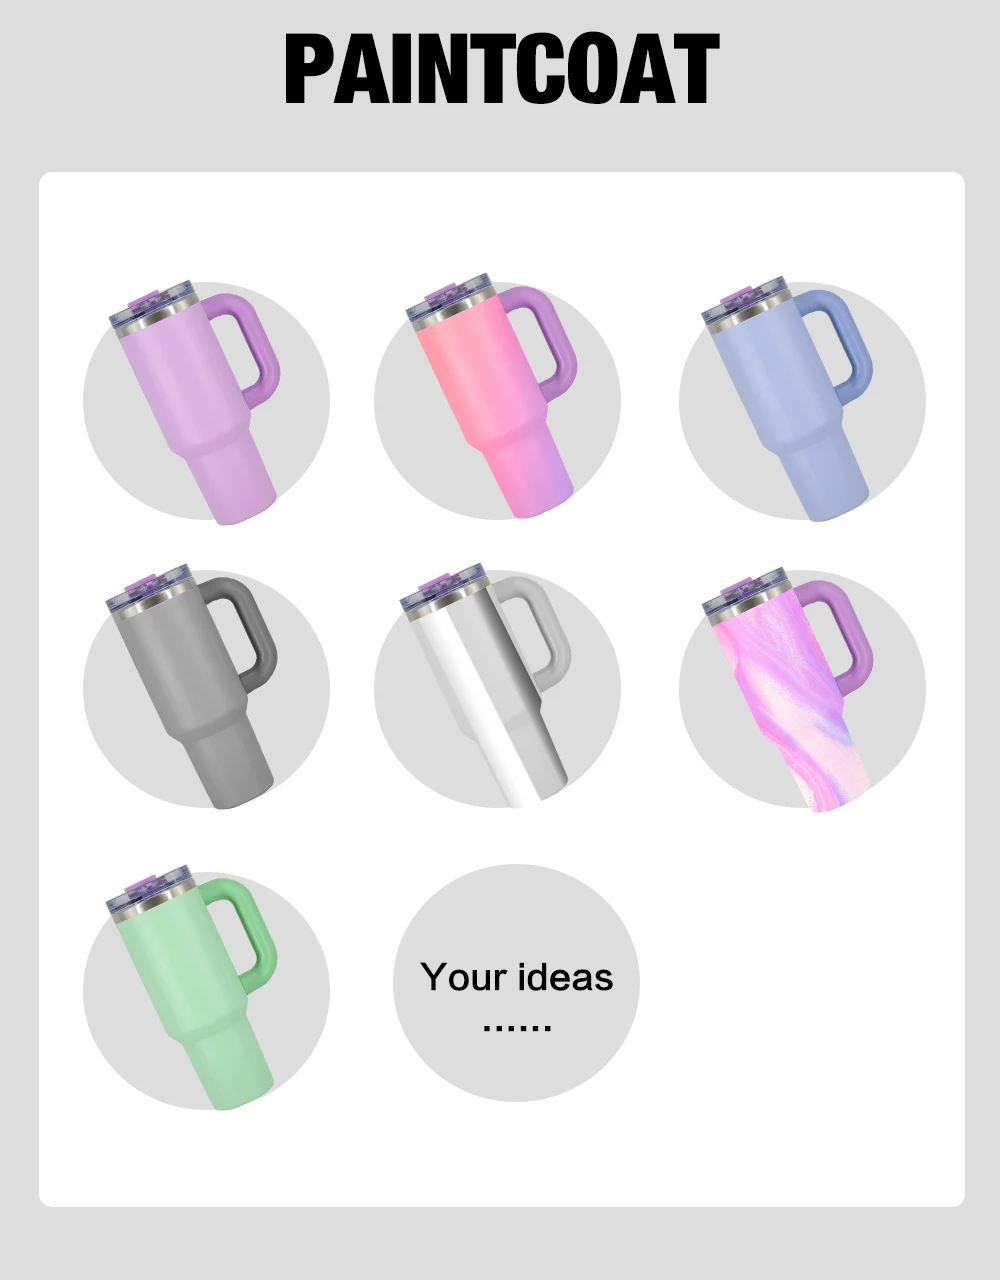Select the dark gray tumbler
Viewport: 1000px width, 1280px height.
point(192,688)
